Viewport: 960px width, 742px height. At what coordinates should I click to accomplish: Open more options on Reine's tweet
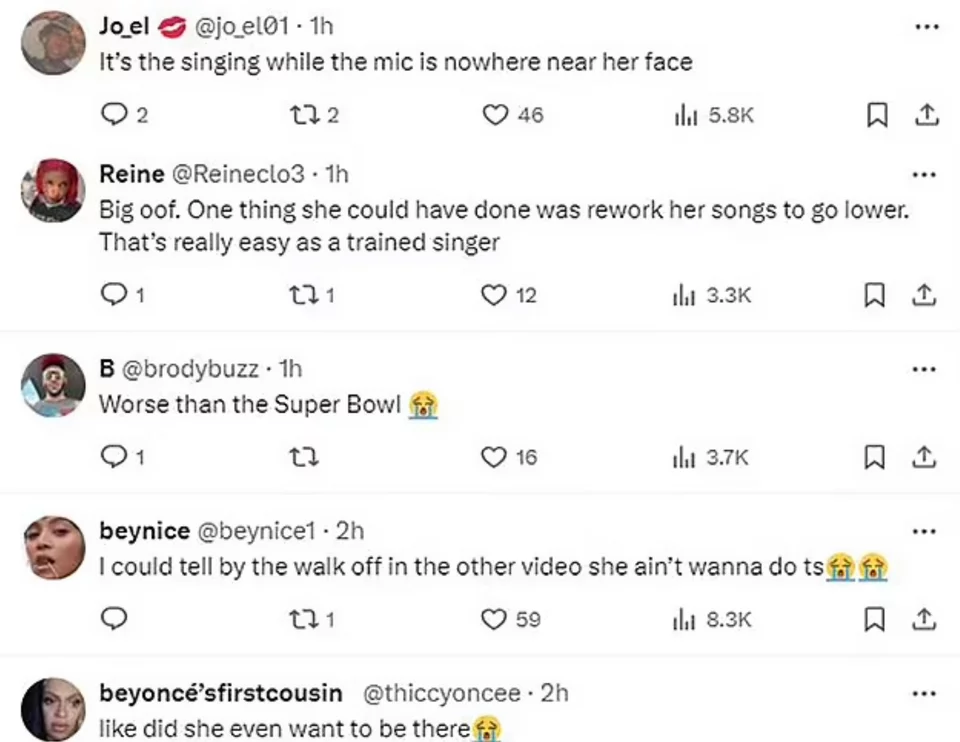click(x=927, y=173)
